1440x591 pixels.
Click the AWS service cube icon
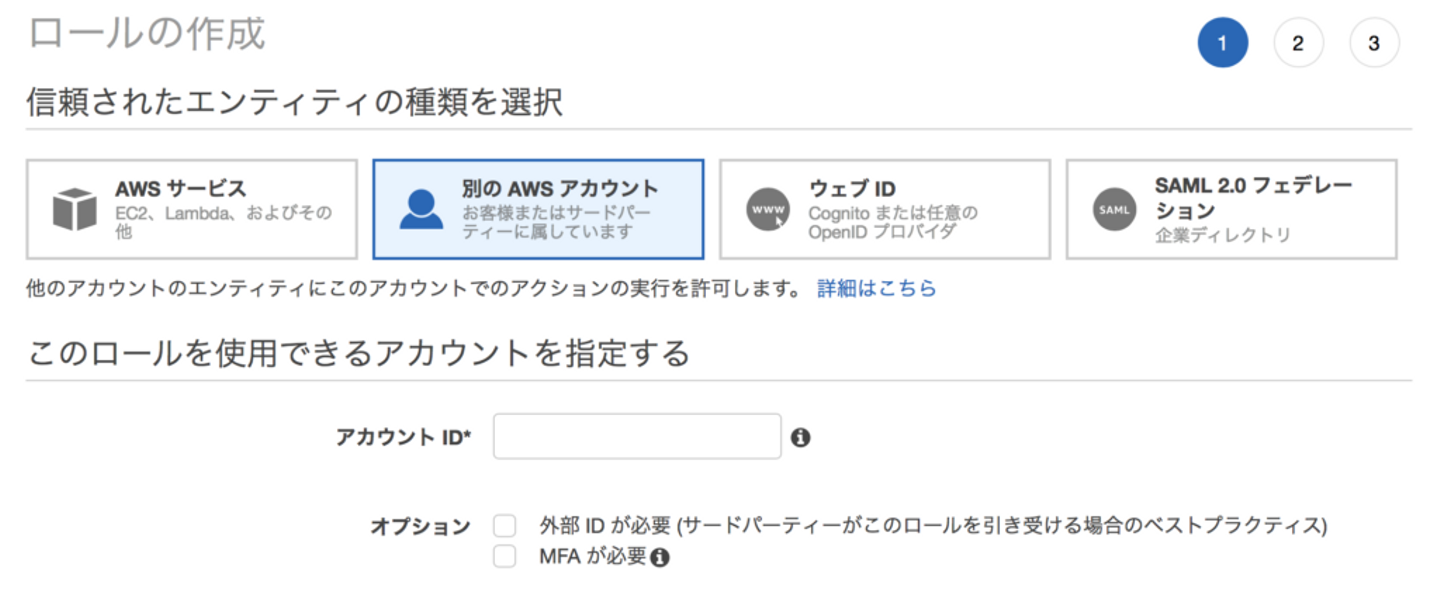click(x=75, y=209)
